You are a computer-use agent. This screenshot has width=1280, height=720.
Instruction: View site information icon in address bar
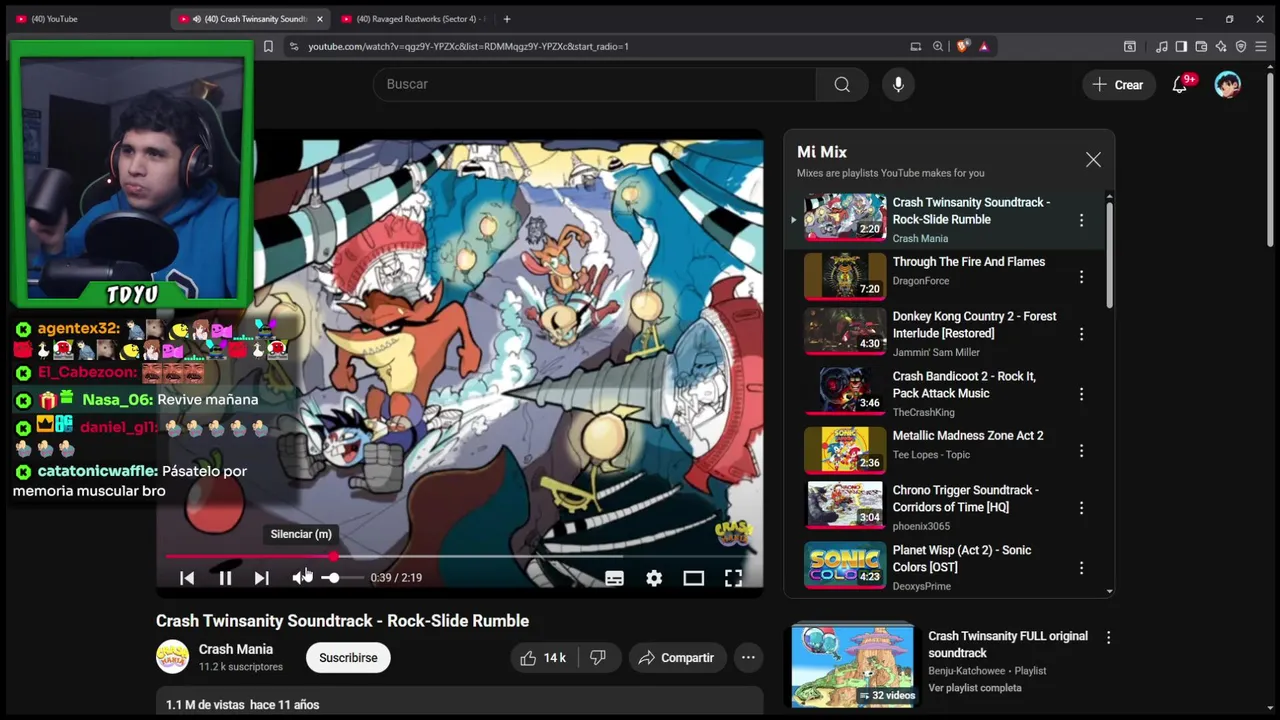point(293,46)
